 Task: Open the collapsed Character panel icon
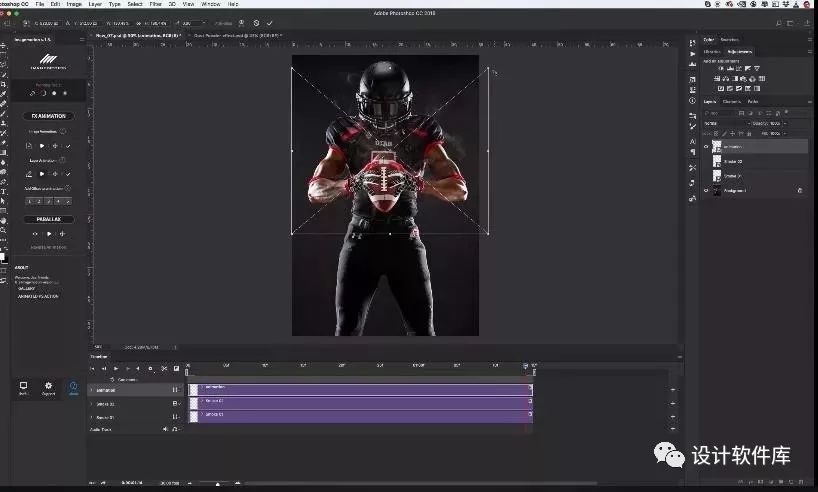click(692, 141)
